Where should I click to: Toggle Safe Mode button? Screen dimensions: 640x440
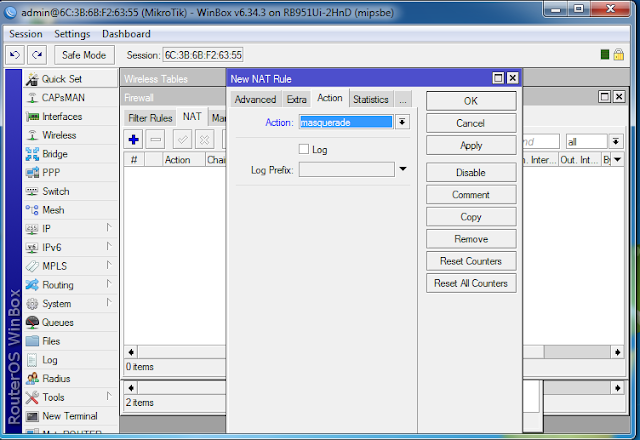84,55
